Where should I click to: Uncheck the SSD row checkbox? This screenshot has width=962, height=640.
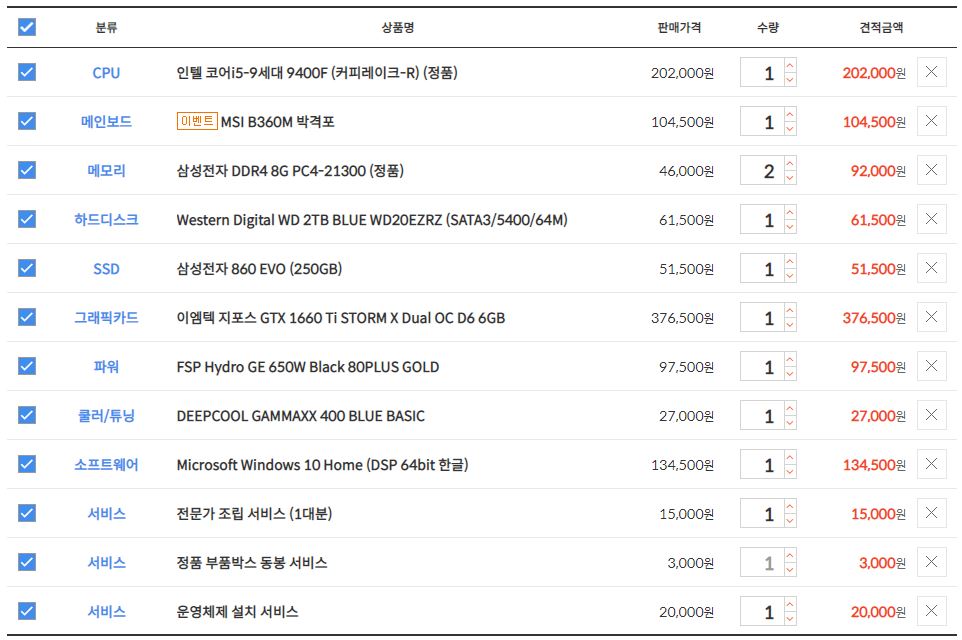[27, 268]
